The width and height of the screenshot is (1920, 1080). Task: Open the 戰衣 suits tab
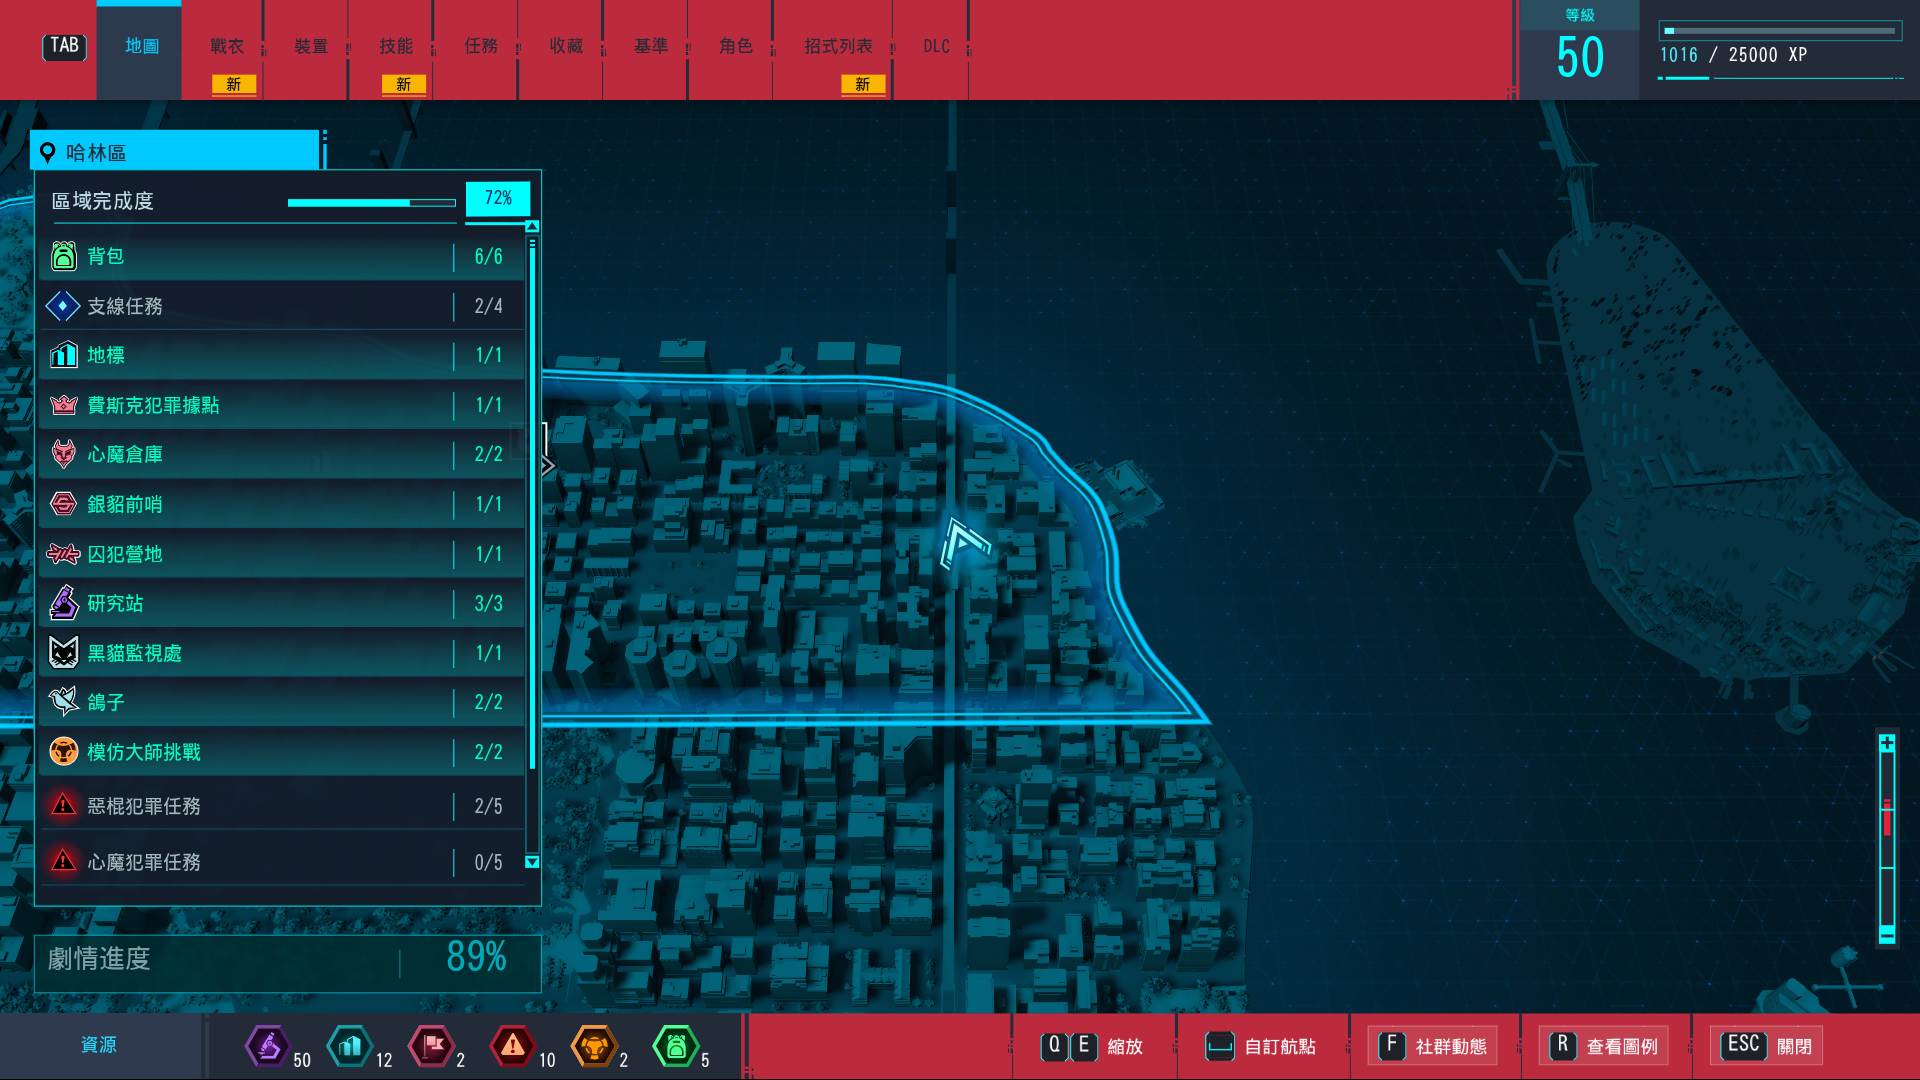click(x=227, y=47)
